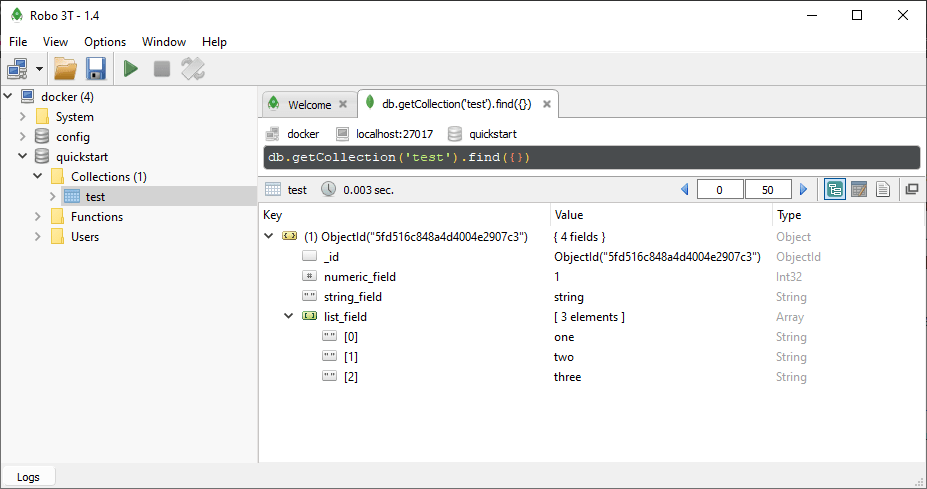Open the connect button dropdown arrow
The height and width of the screenshot is (489, 927).
point(39,69)
